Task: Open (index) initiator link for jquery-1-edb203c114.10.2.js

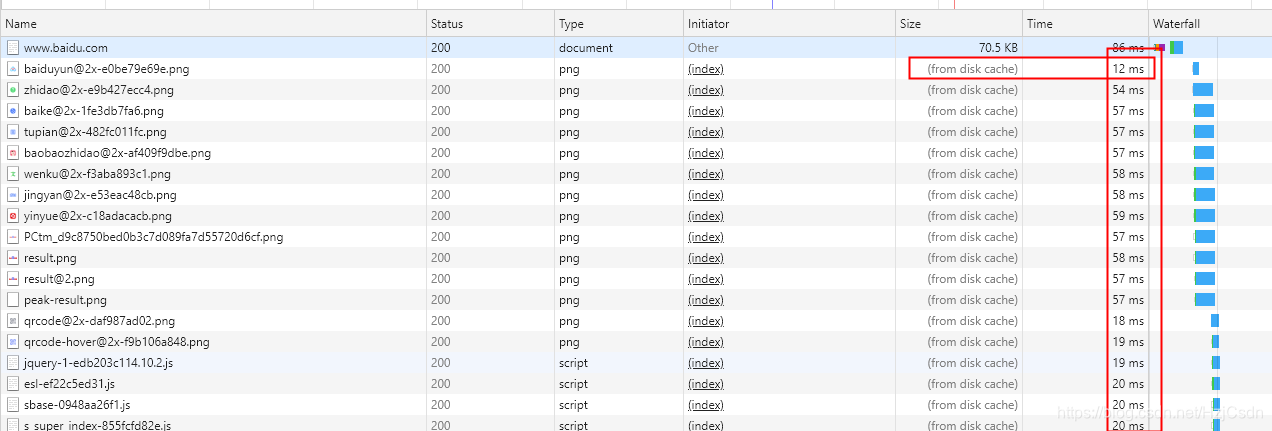Action: (706, 363)
